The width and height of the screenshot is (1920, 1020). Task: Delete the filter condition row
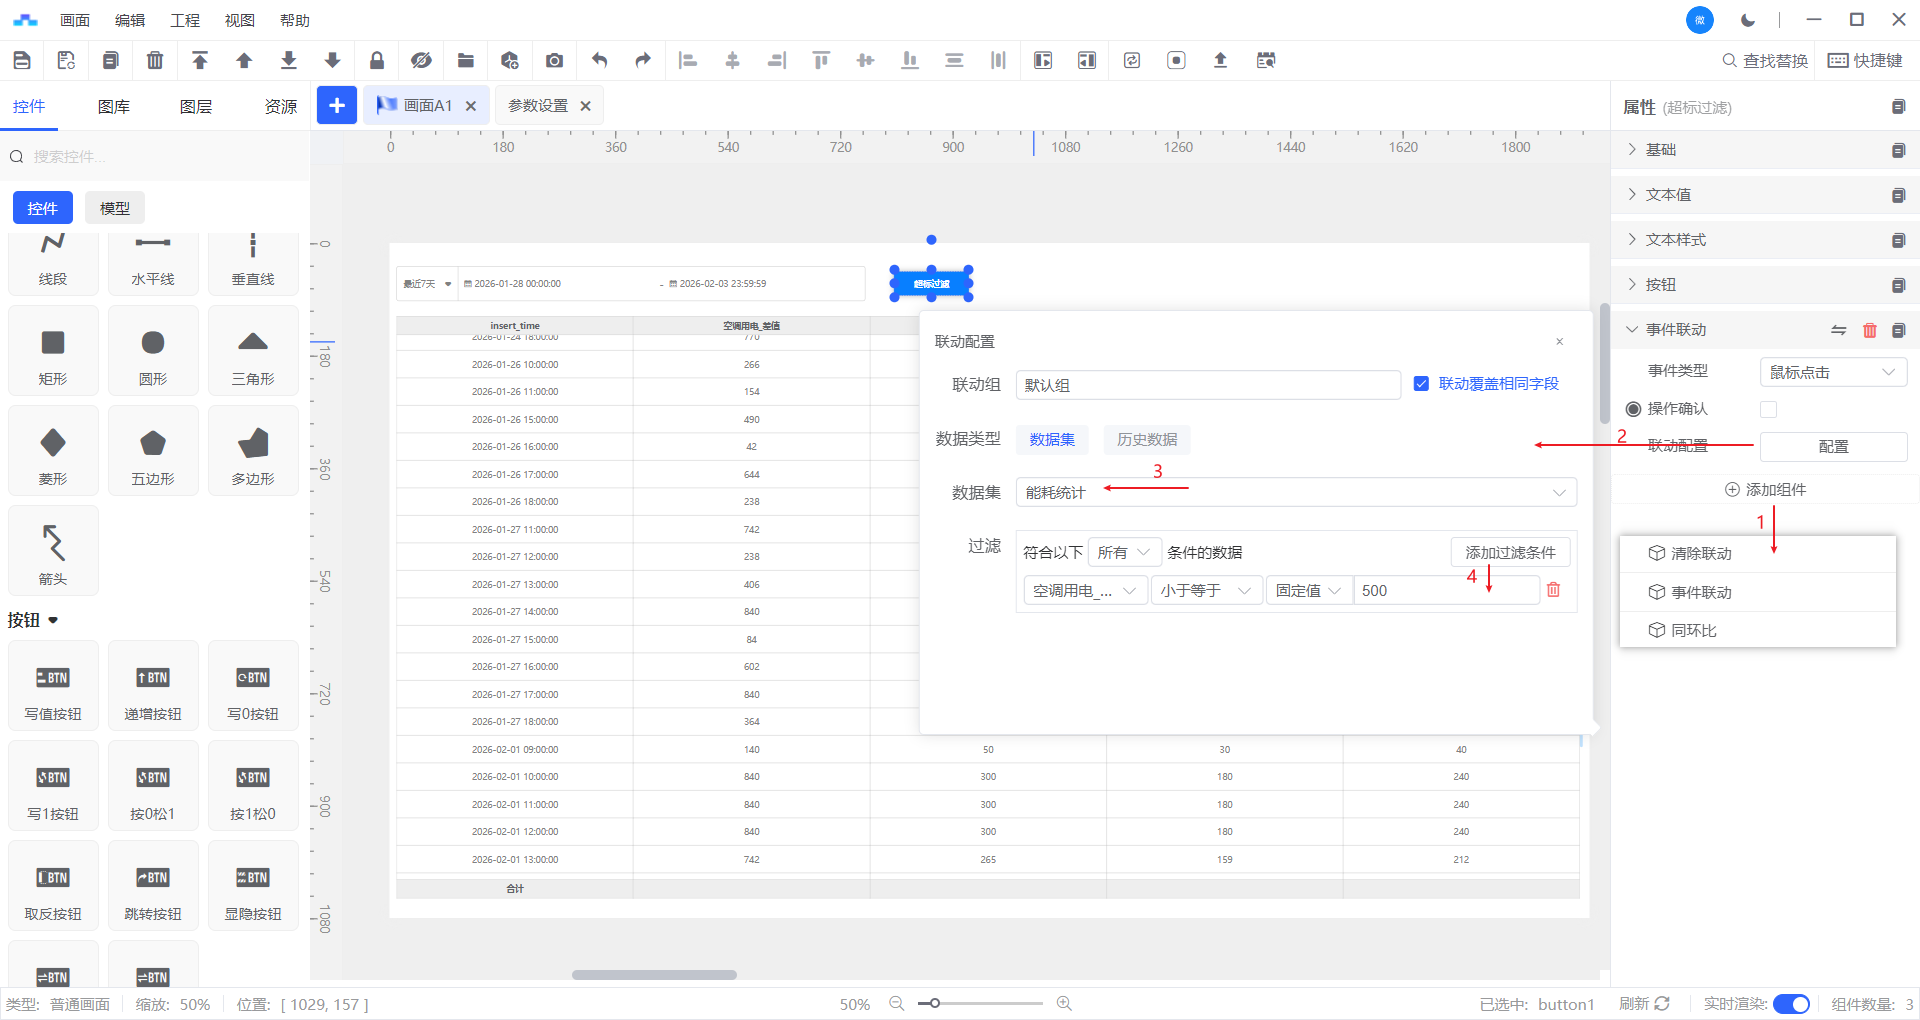[1553, 590]
